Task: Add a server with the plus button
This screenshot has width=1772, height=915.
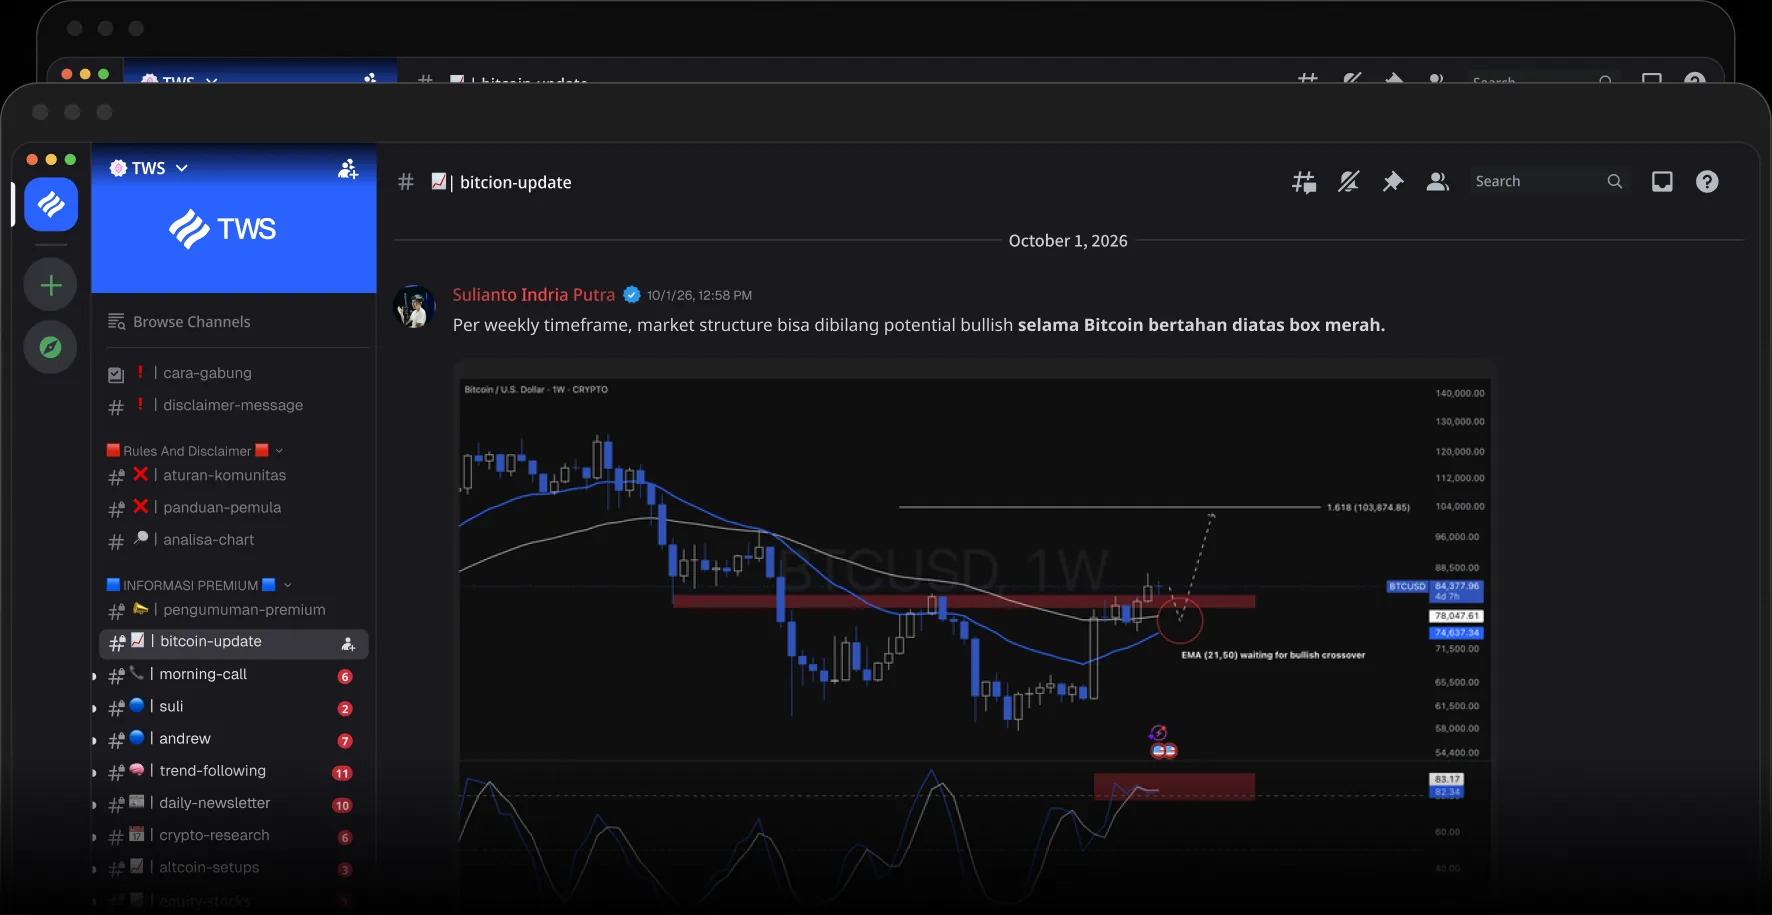Action: coord(51,285)
